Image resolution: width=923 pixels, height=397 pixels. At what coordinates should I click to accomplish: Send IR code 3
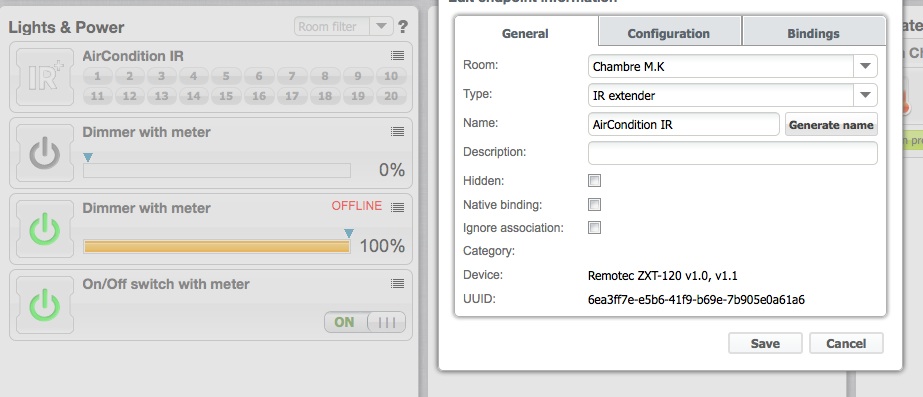point(161,76)
